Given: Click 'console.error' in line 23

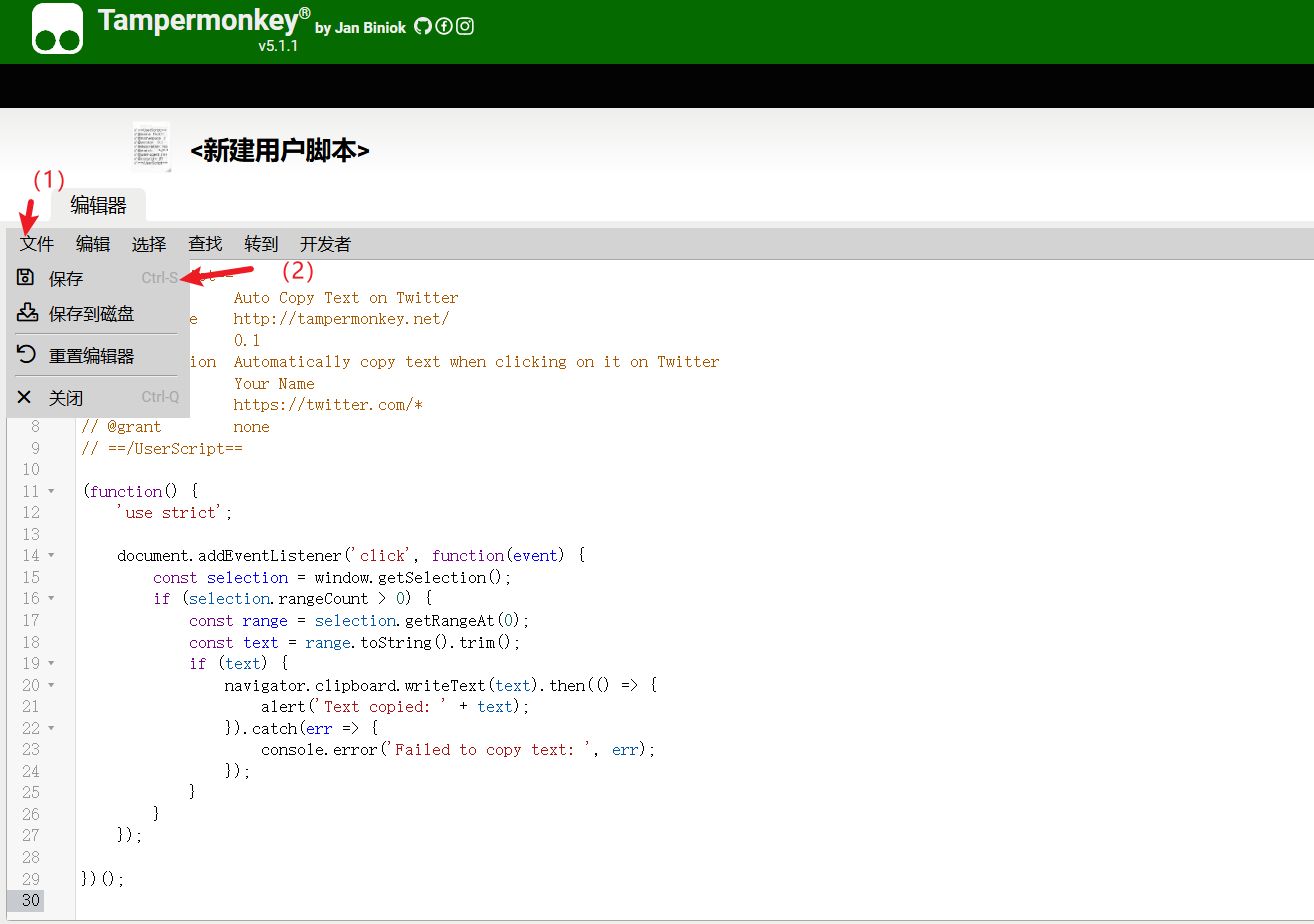Looking at the screenshot, I should pos(320,749).
